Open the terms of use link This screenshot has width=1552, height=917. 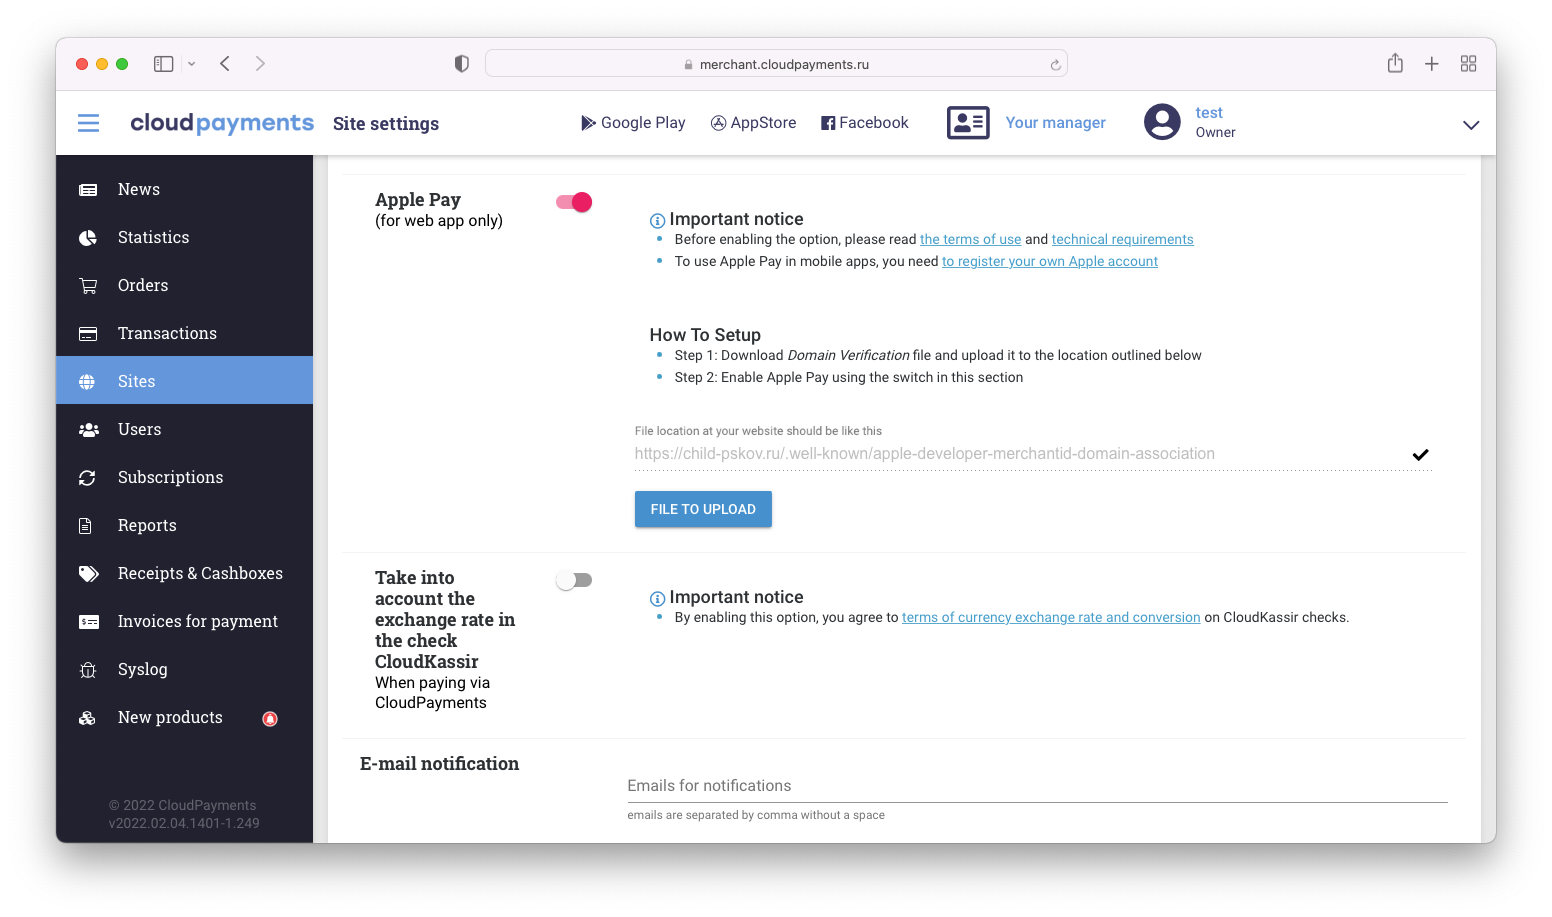[969, 239]
